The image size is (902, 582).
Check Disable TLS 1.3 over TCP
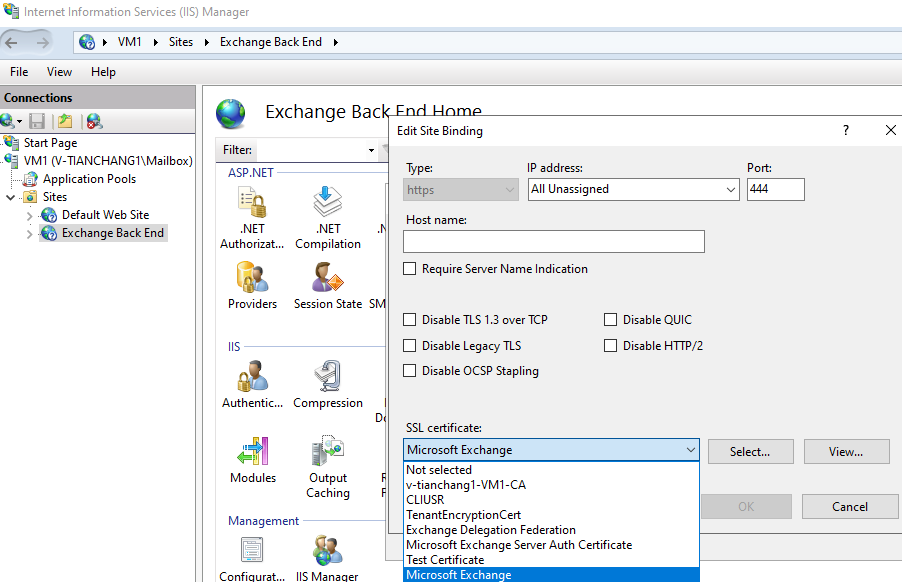pos(410,320)
